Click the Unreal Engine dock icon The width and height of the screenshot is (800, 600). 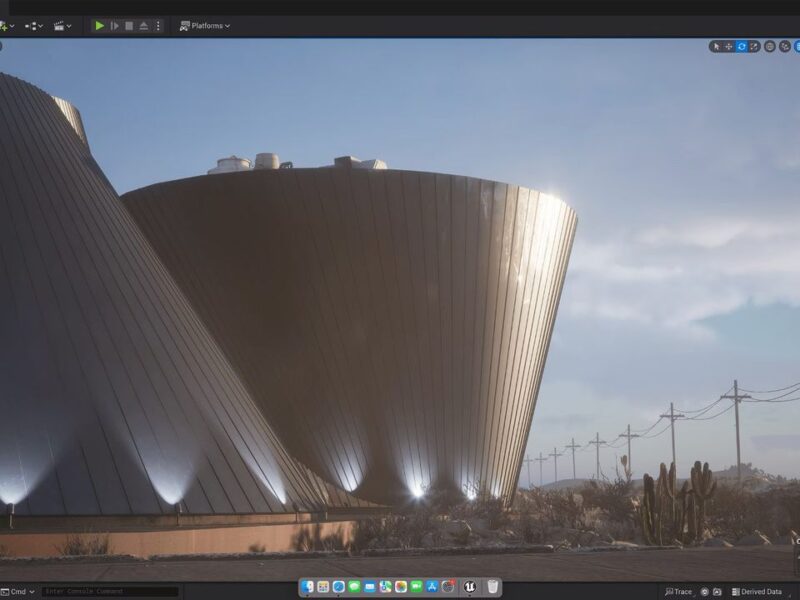click(469, 587)
